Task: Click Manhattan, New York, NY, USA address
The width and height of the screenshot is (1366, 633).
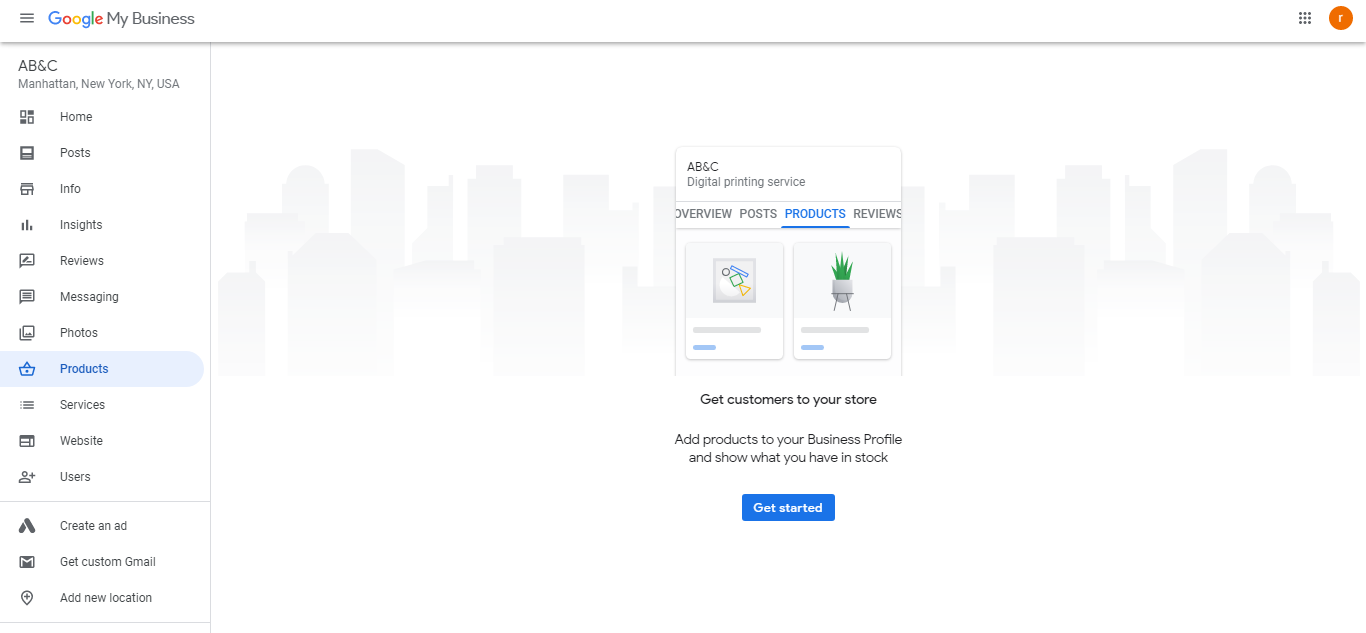Action: pyautogui.click(x=99, y=84)
